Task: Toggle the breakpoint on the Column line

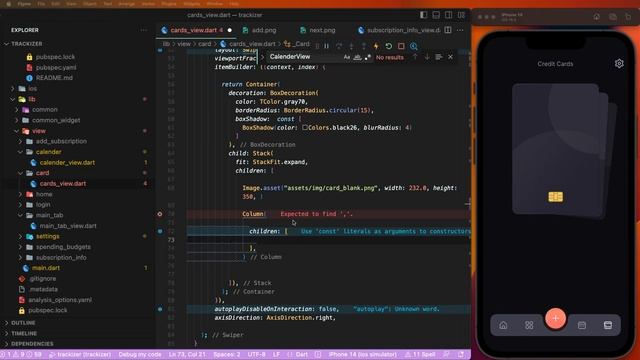Action: click(x=160, y=214)
